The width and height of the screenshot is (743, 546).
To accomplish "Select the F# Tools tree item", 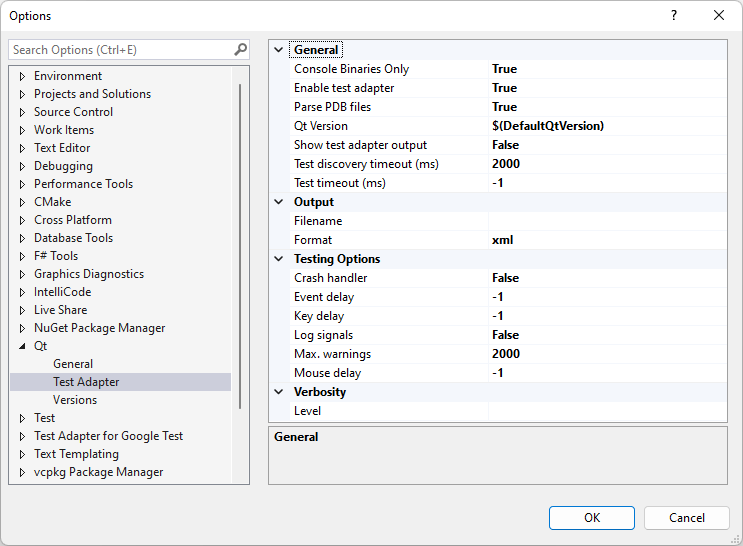I will point(56,256).
